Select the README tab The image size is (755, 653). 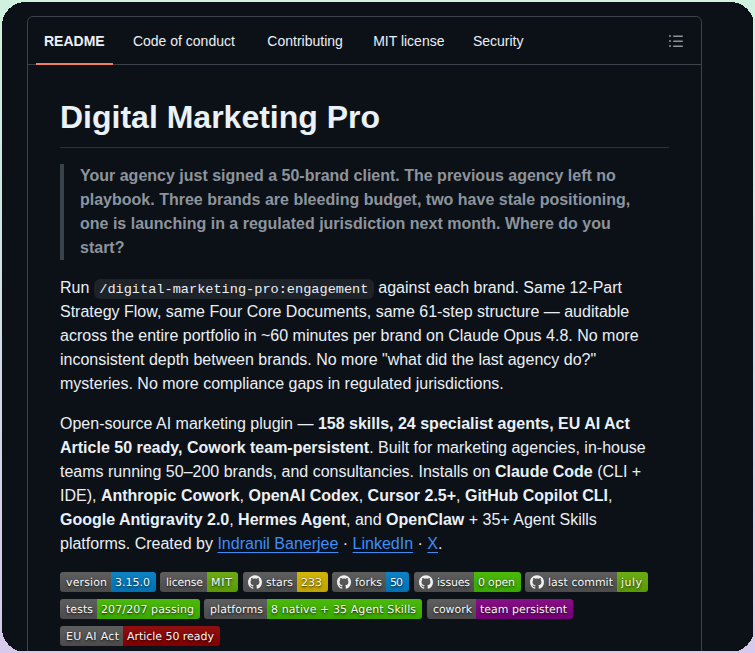74,41
